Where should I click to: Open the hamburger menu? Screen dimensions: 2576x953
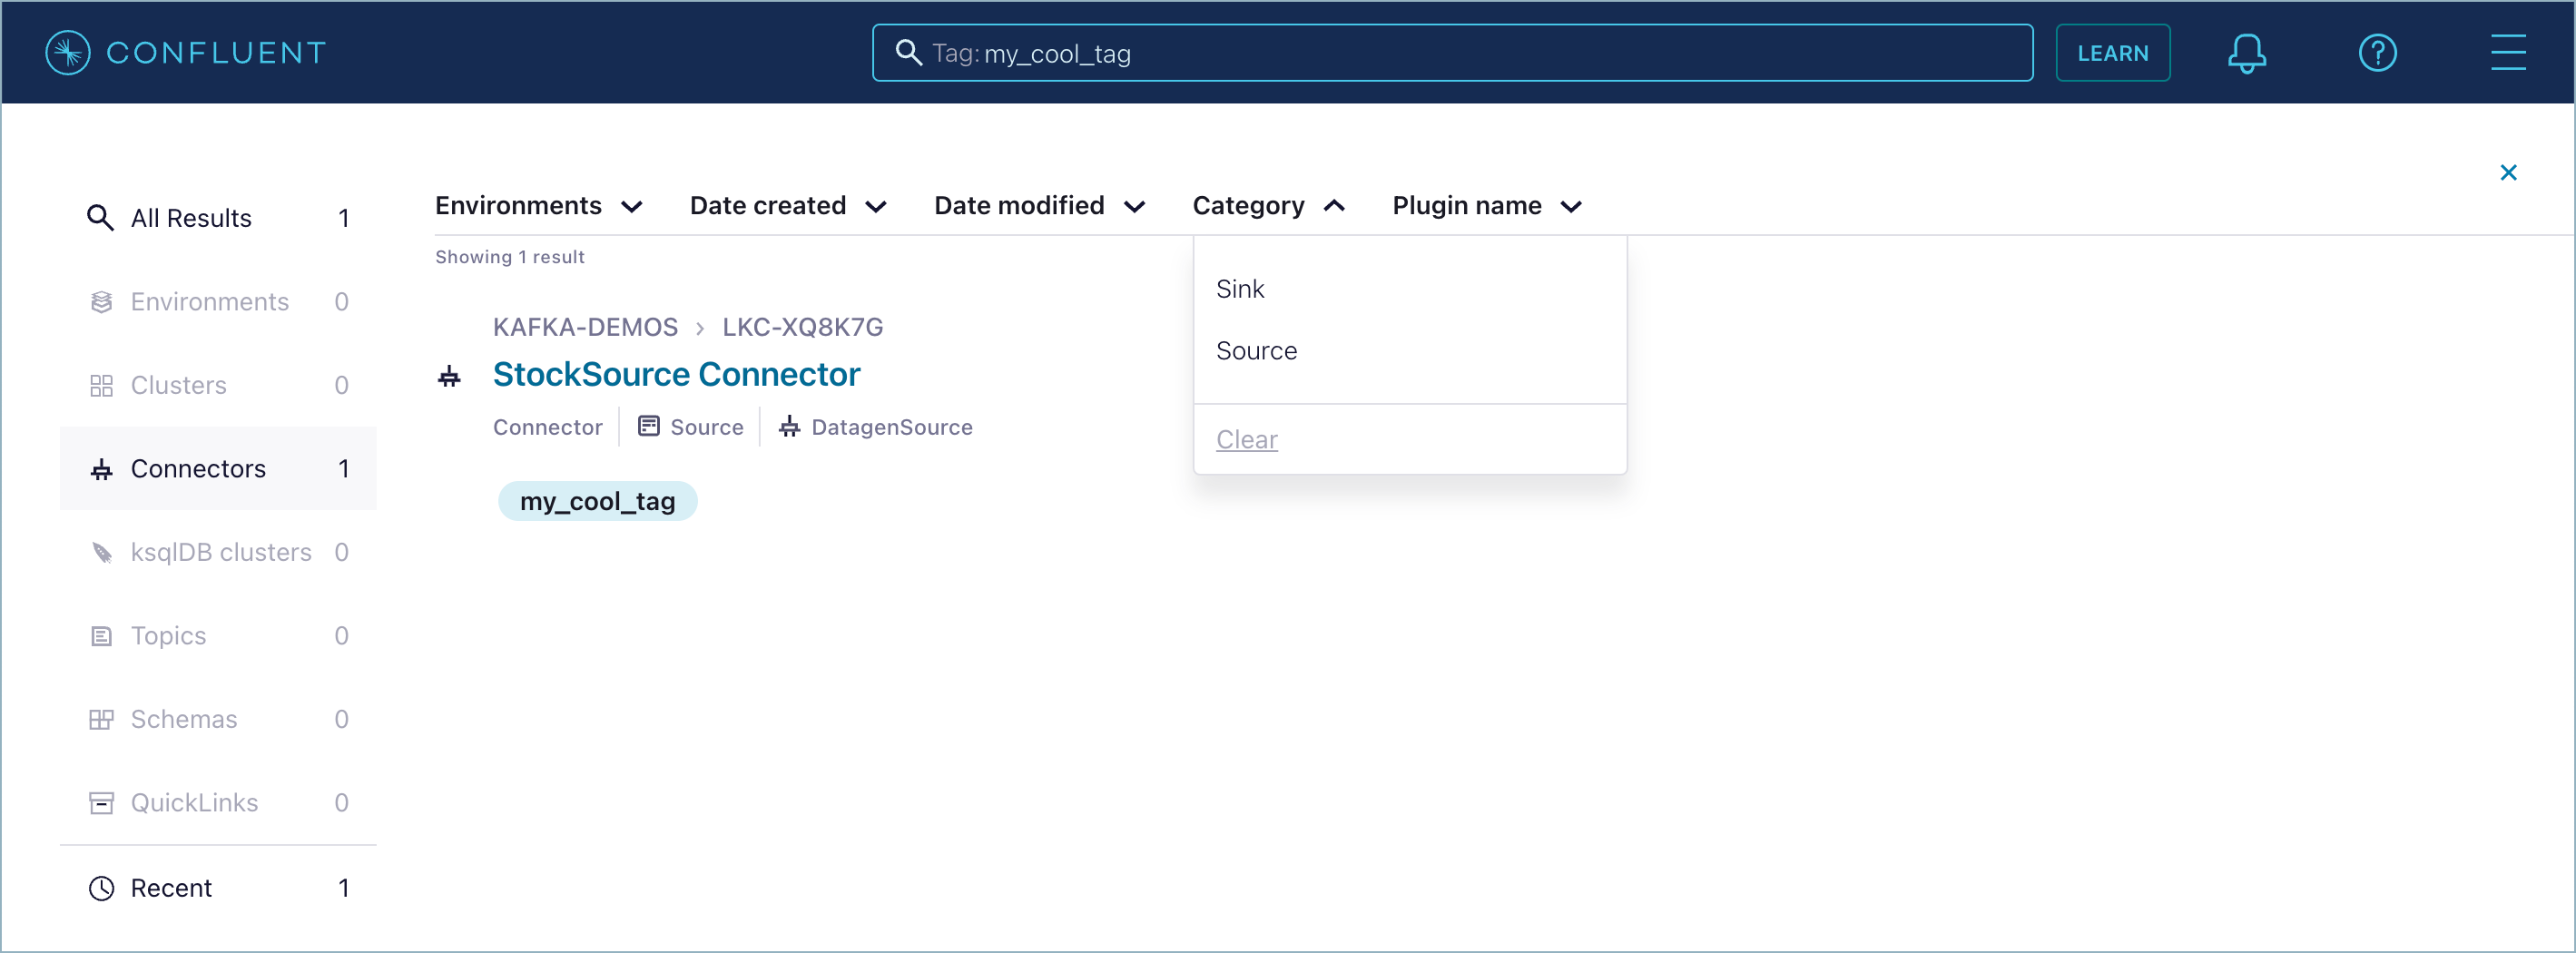(x=2509, y=53)
